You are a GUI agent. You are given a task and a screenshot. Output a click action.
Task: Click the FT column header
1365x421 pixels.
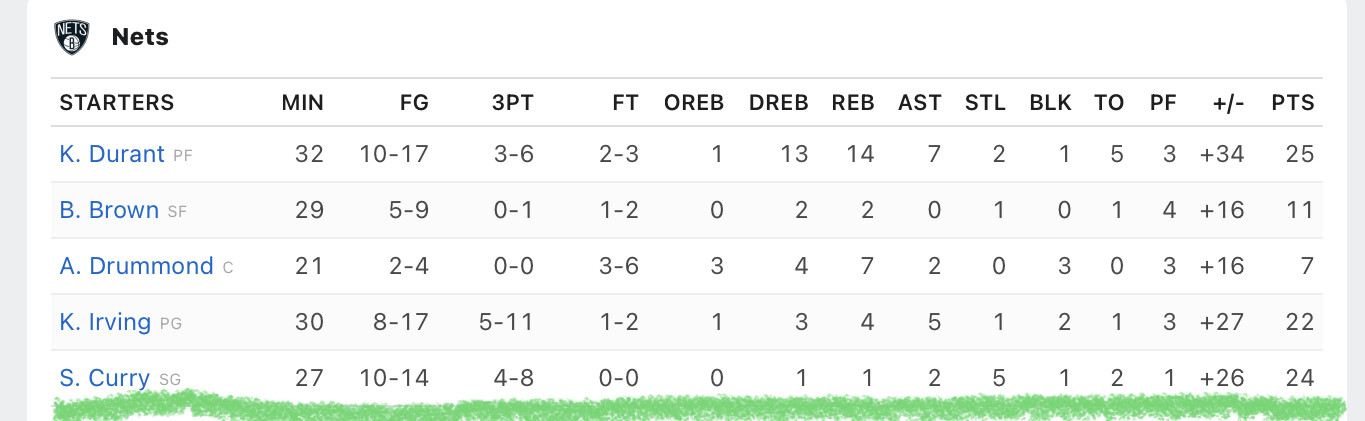point(626,102)
